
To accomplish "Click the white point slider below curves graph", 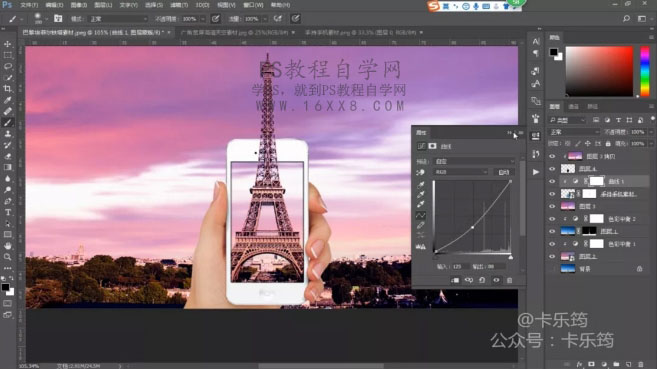I will (x=510, y=257).
